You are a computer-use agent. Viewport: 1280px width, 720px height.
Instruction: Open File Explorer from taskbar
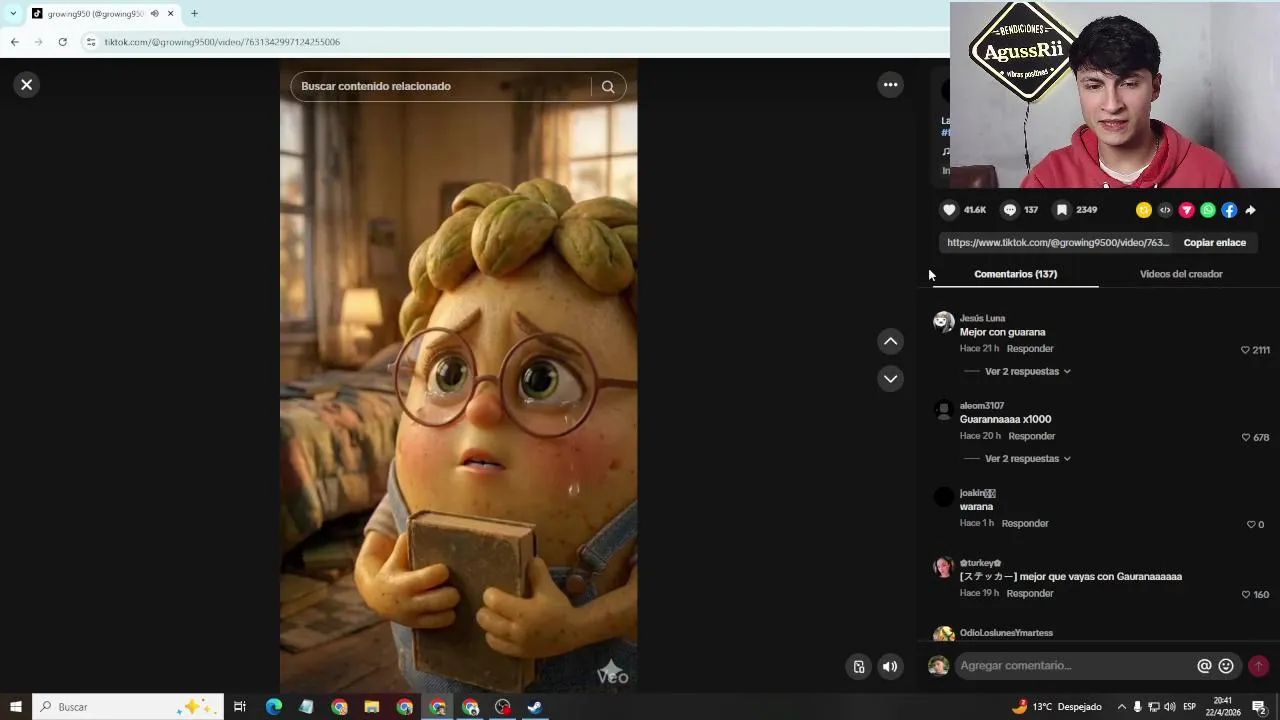371,707
